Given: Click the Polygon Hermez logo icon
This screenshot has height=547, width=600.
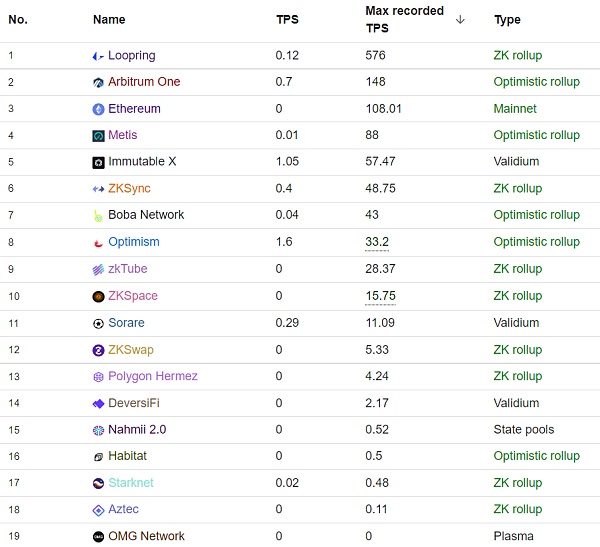Looking at the screenshot, I should click(x=98, y=377).
